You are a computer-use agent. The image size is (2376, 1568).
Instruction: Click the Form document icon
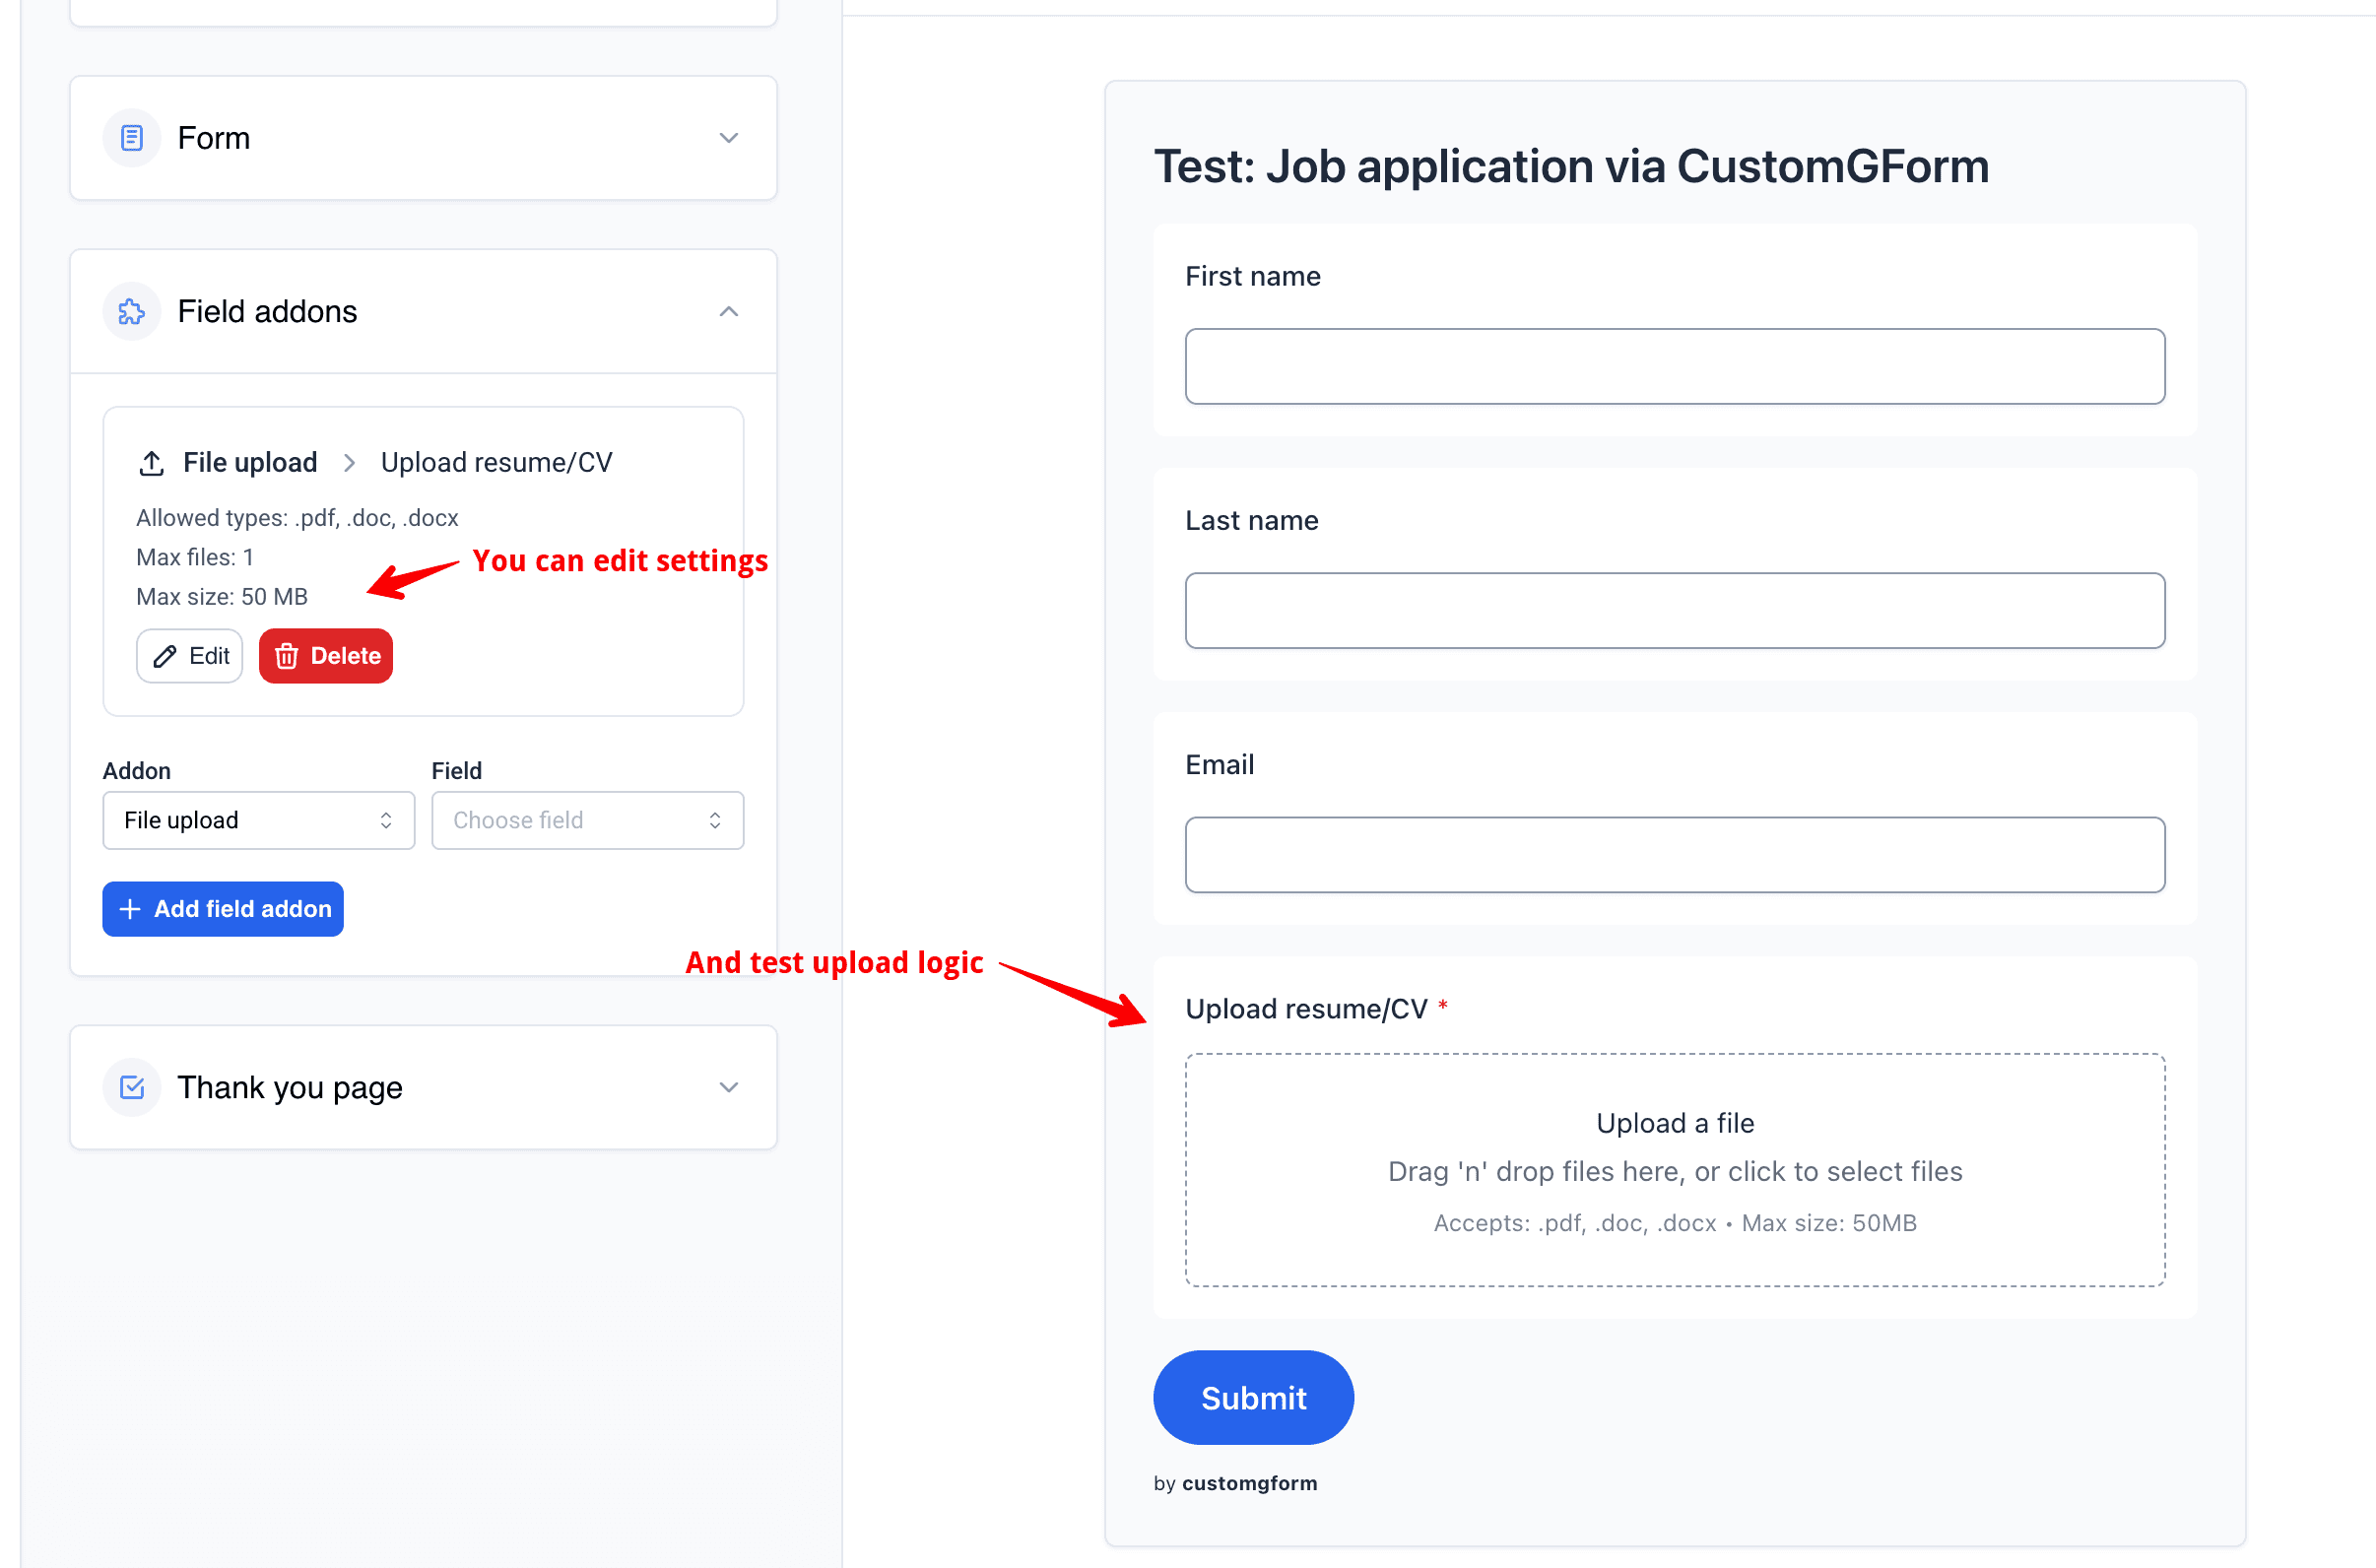pyautogui.click(x=131, y=138)
